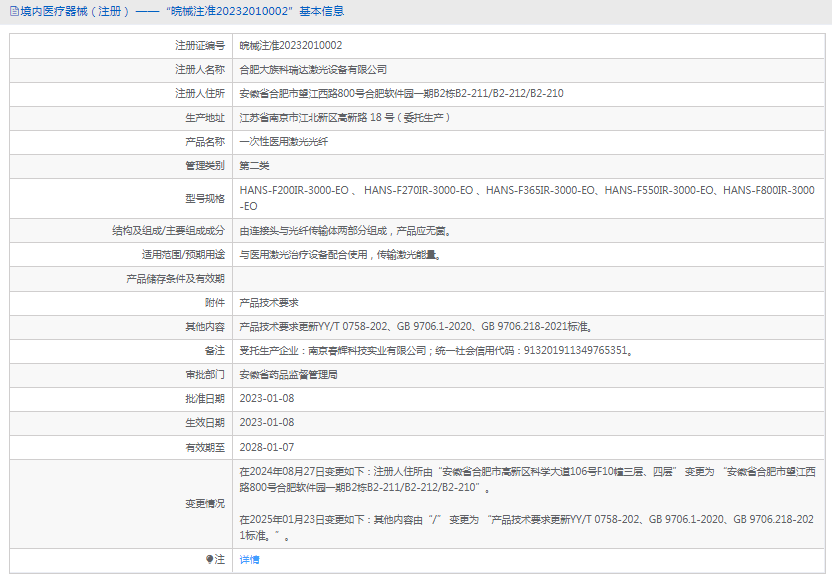
Task: Select product name 一次性医用激光光纤
Action: pyautogui.click(x=284, y=142)
